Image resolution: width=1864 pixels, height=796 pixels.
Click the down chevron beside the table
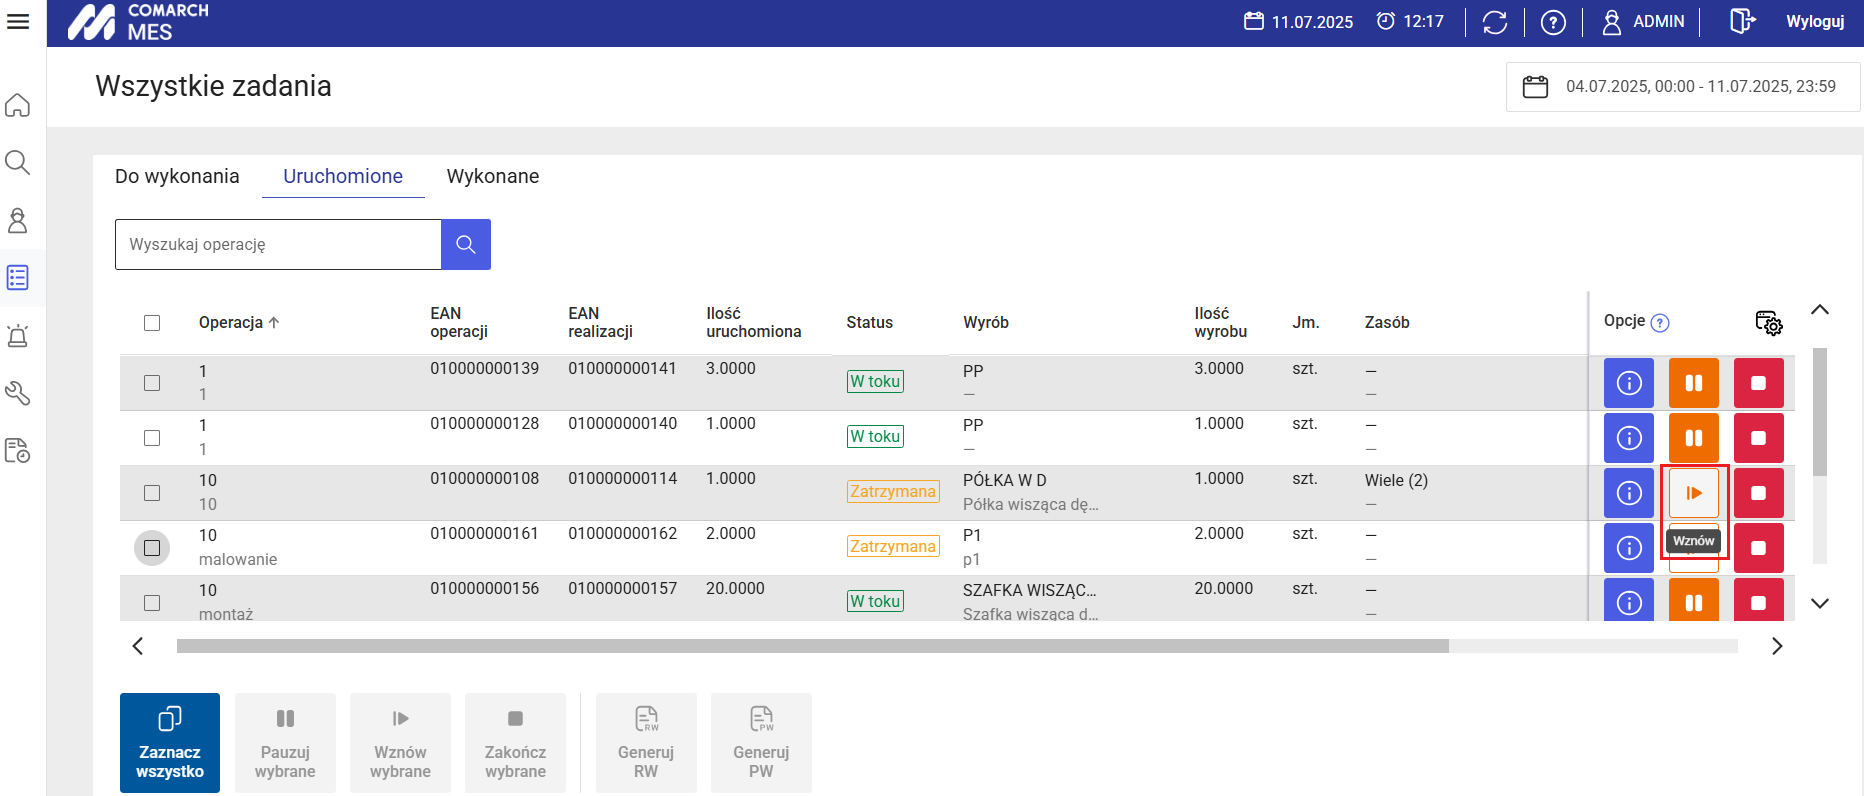[x=1819, y=603]
